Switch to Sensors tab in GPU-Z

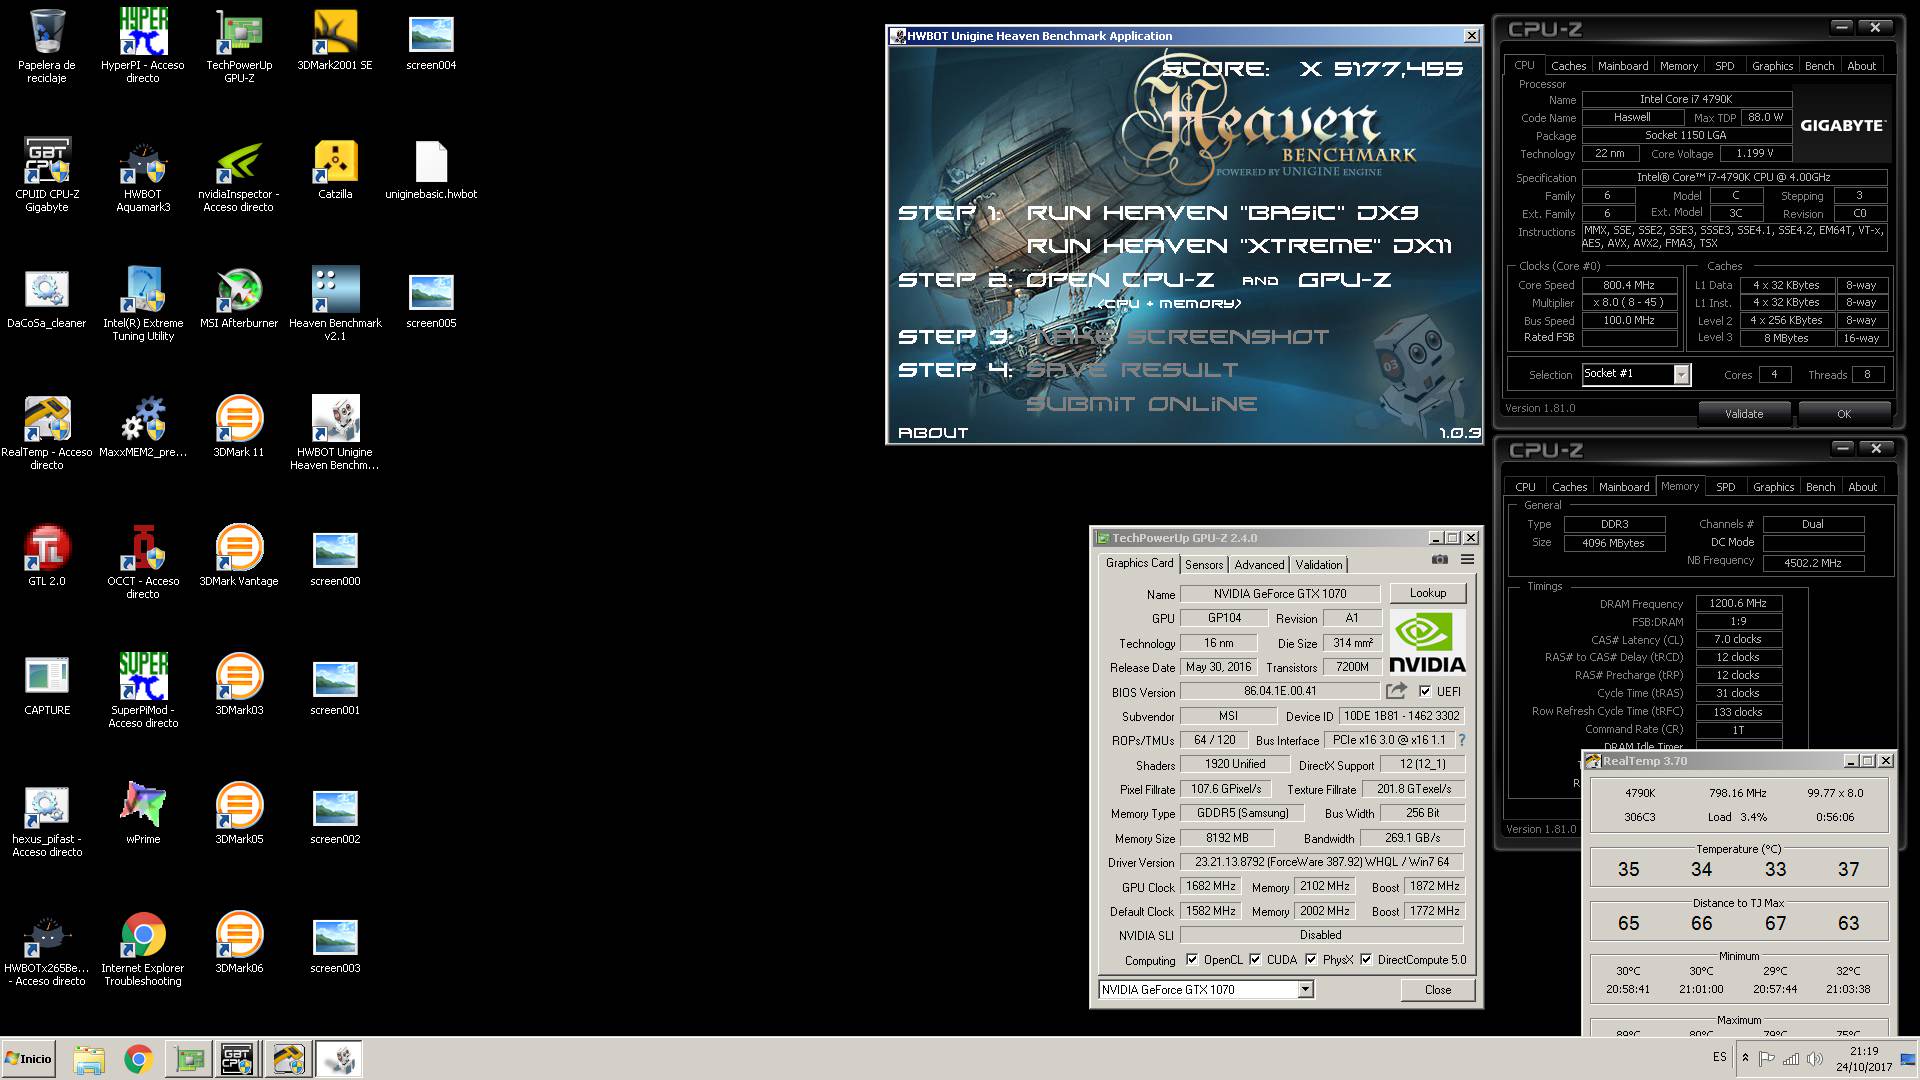tap(1204, 565)
